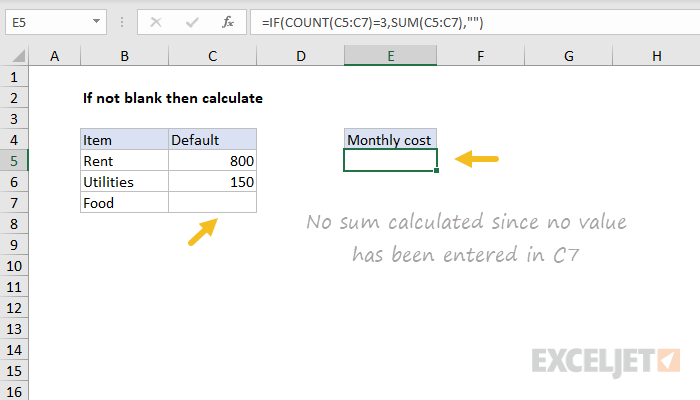Click the cell containing 150
The height and width of the screenshot is (400, 700).
point(212,182)
